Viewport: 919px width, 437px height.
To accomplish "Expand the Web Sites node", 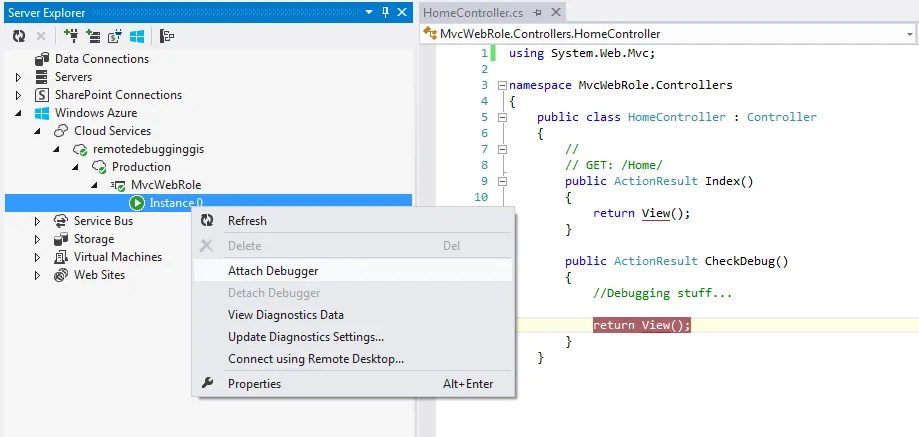I will (x=38, y=275).
